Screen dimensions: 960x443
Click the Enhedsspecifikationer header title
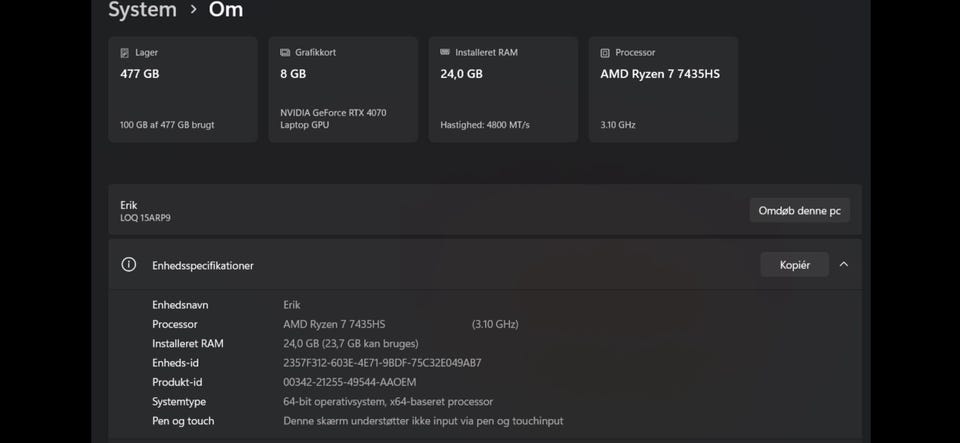[203, 266]
